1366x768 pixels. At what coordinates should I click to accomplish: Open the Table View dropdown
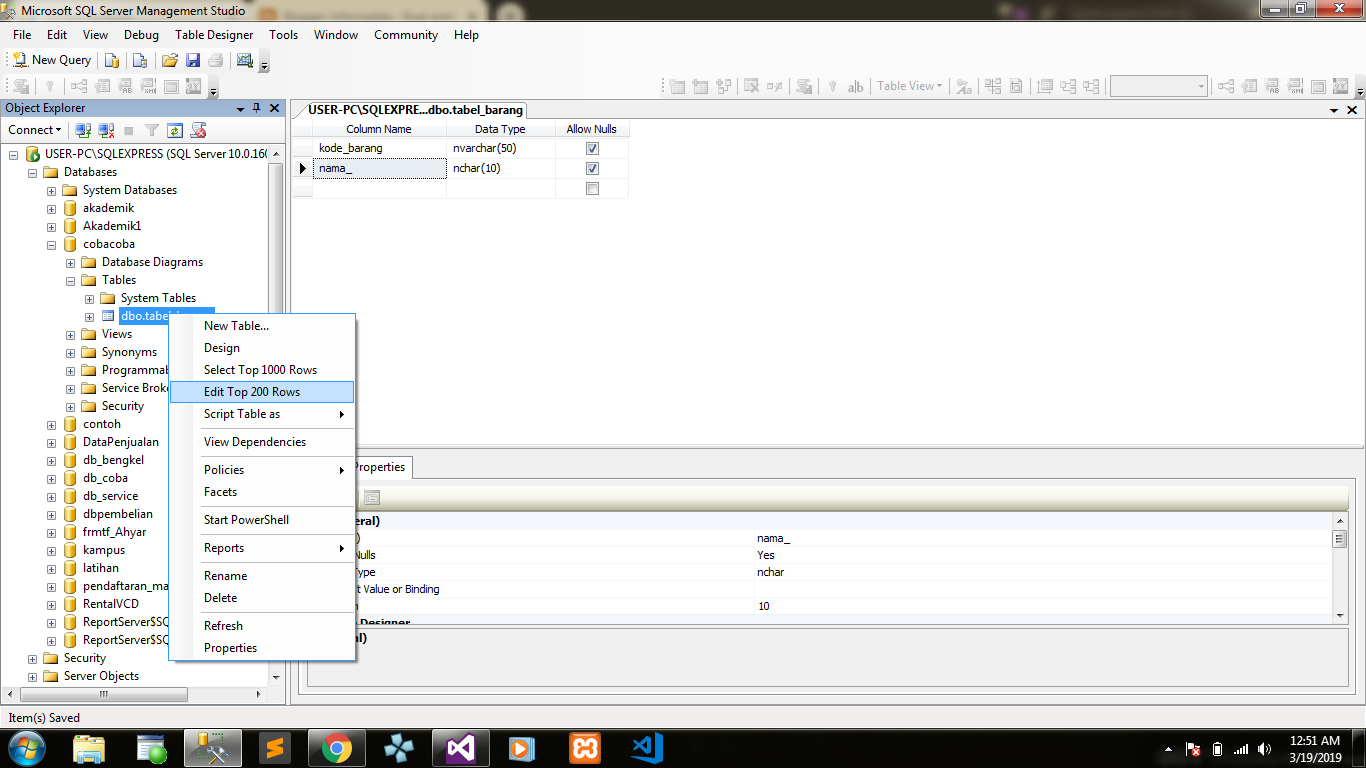[909, 86]
